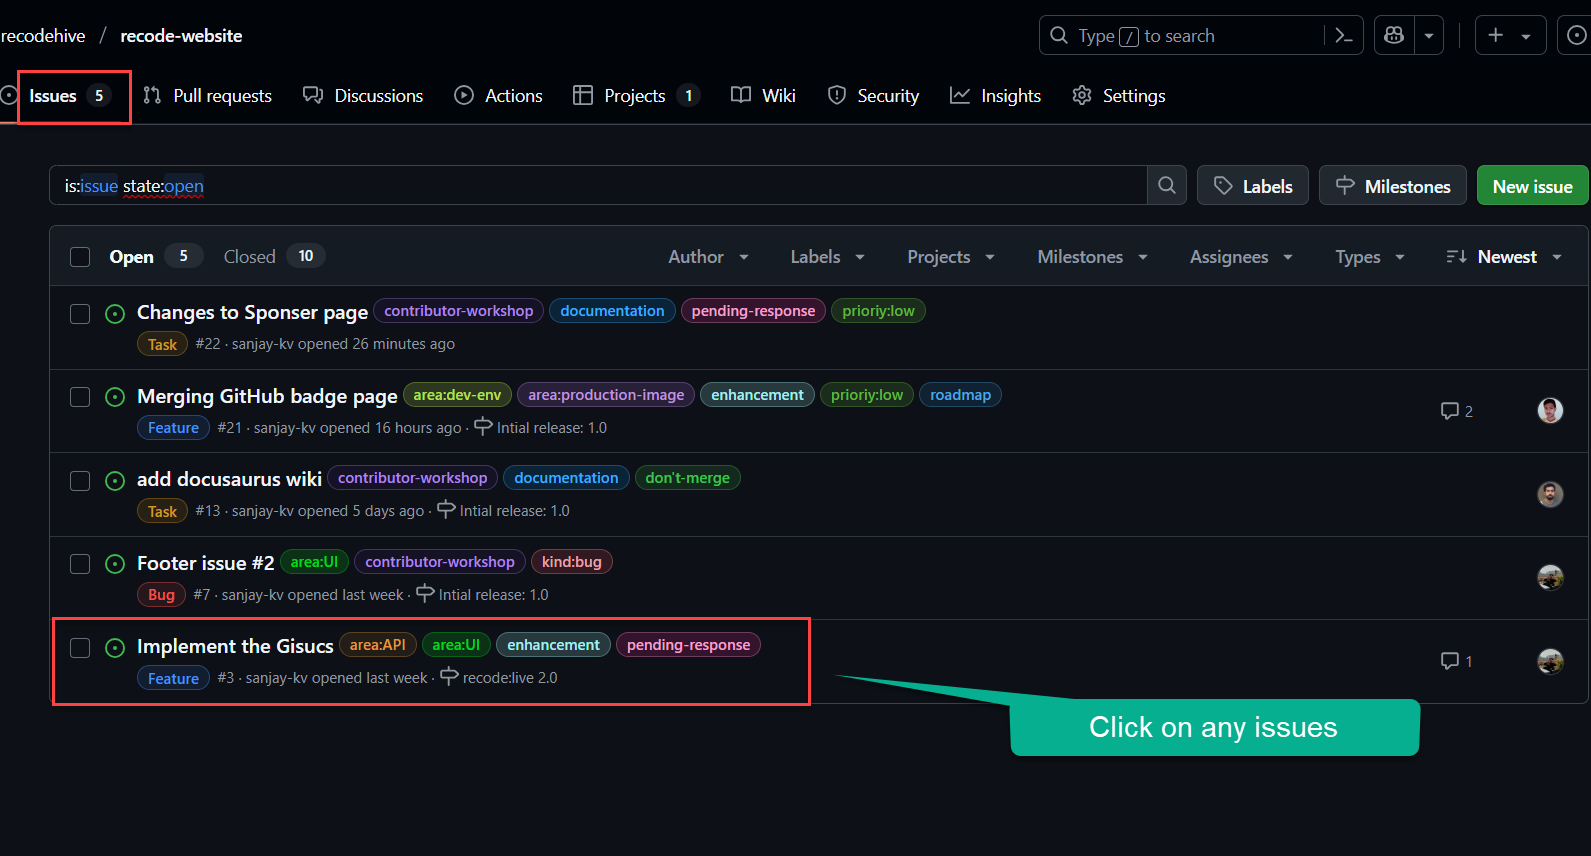Image resolution: width=1591 pixels, height=856 pixels.
Task: Expand the Milestones filter dropdown
Action: 1092,257
